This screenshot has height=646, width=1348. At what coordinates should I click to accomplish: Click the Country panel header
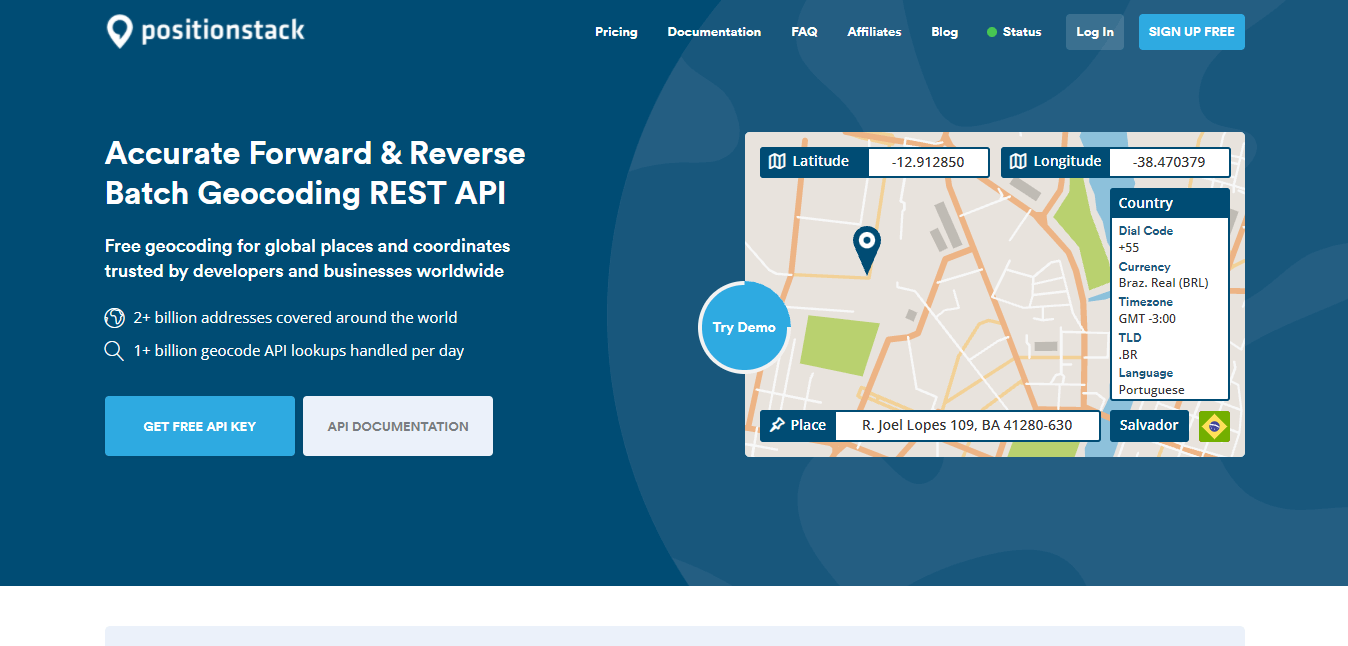[1169, 203]
